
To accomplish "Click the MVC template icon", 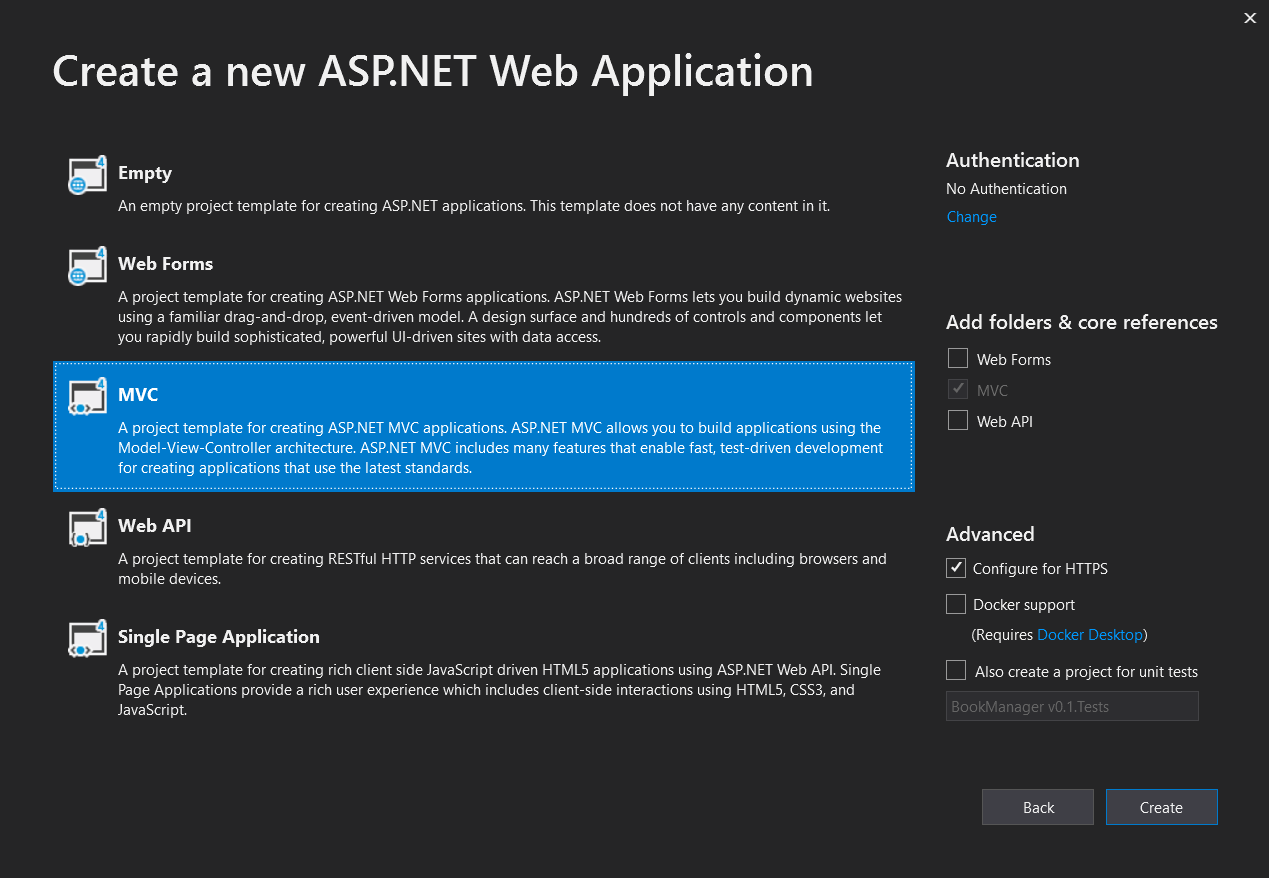I will 87,397.
